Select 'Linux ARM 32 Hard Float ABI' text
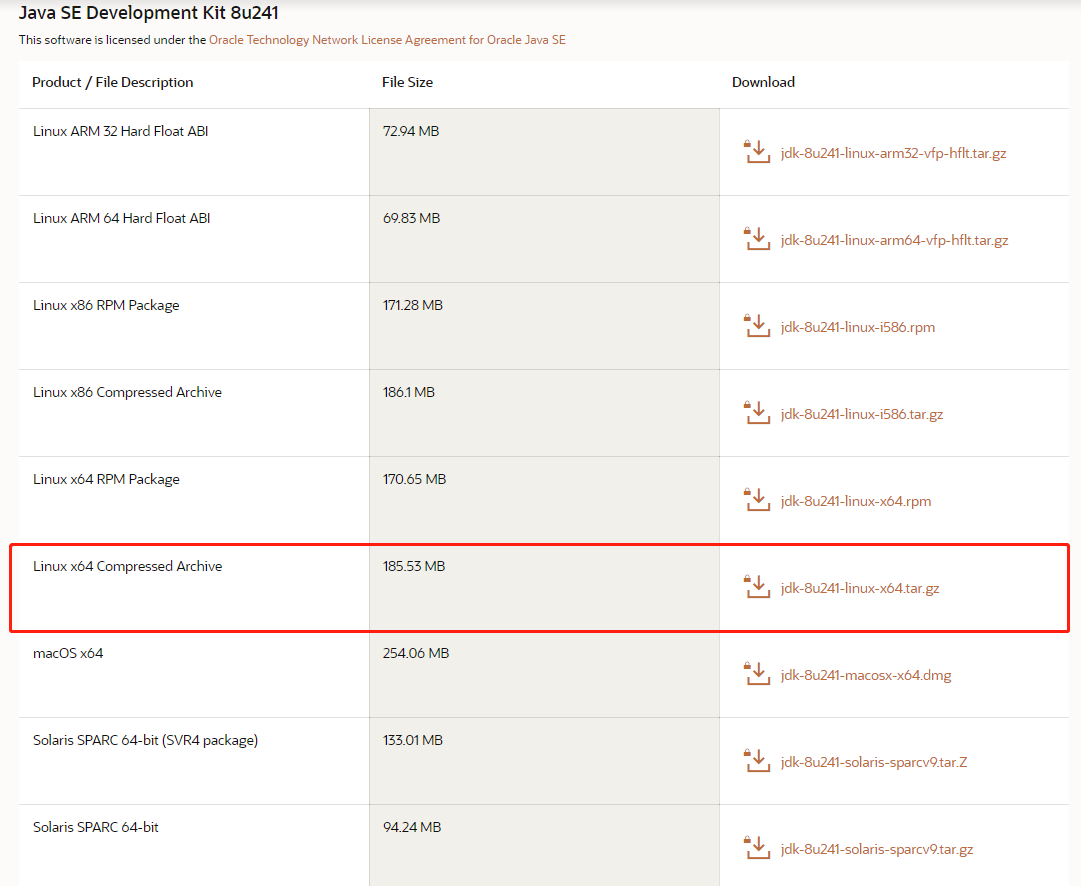The image size is (1081, 886). point(121,131)
